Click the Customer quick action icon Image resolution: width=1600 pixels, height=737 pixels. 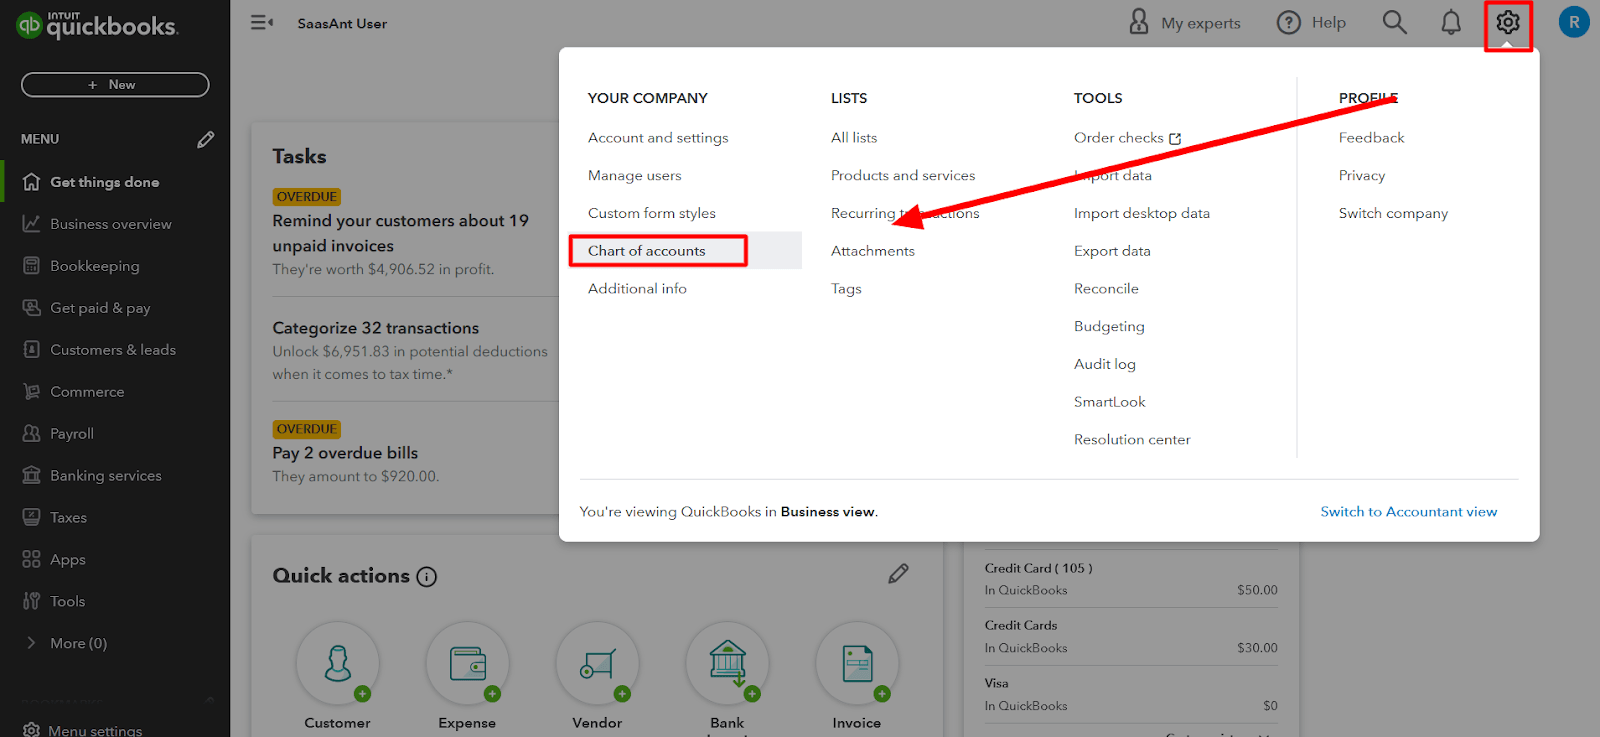pos(338,663)
